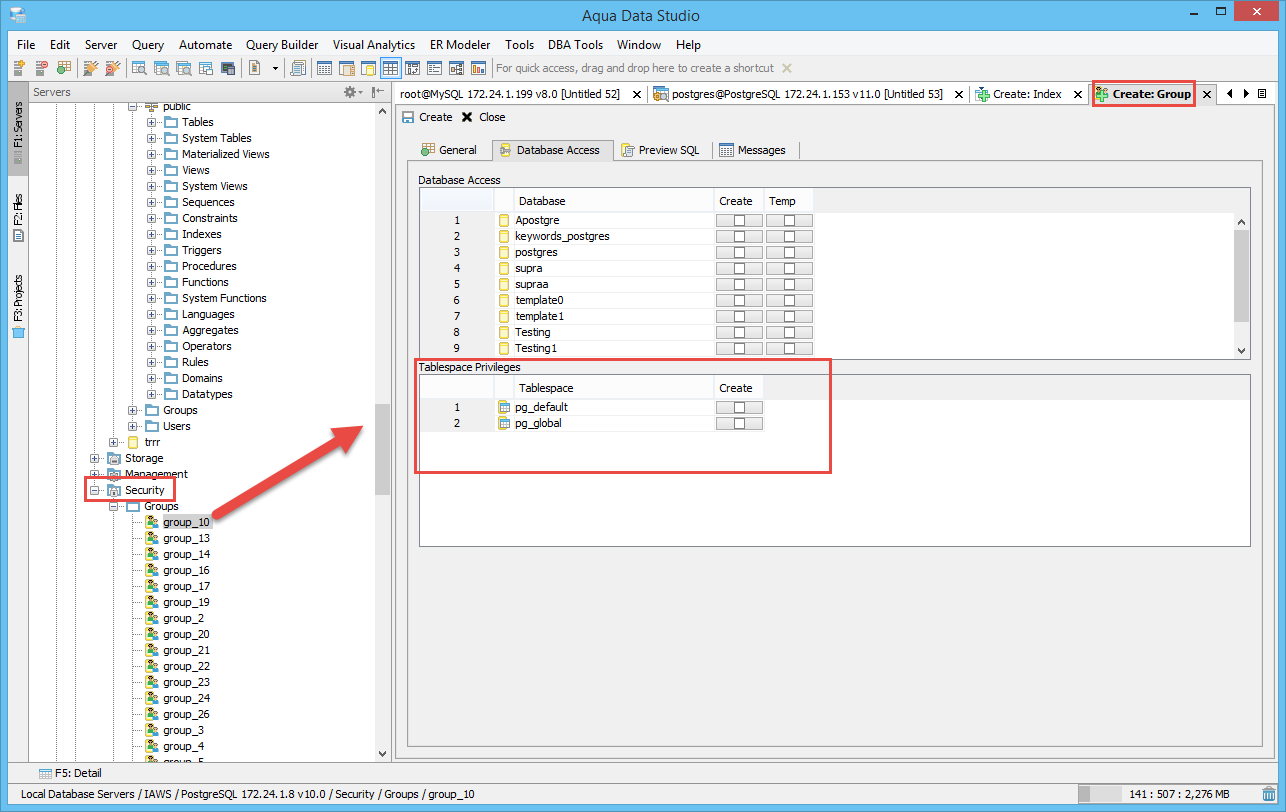Click the hierarchy diagram icon in main toolbar
Image resolution: width=1286 pixels, height=812 pixels.
(457, 68)
